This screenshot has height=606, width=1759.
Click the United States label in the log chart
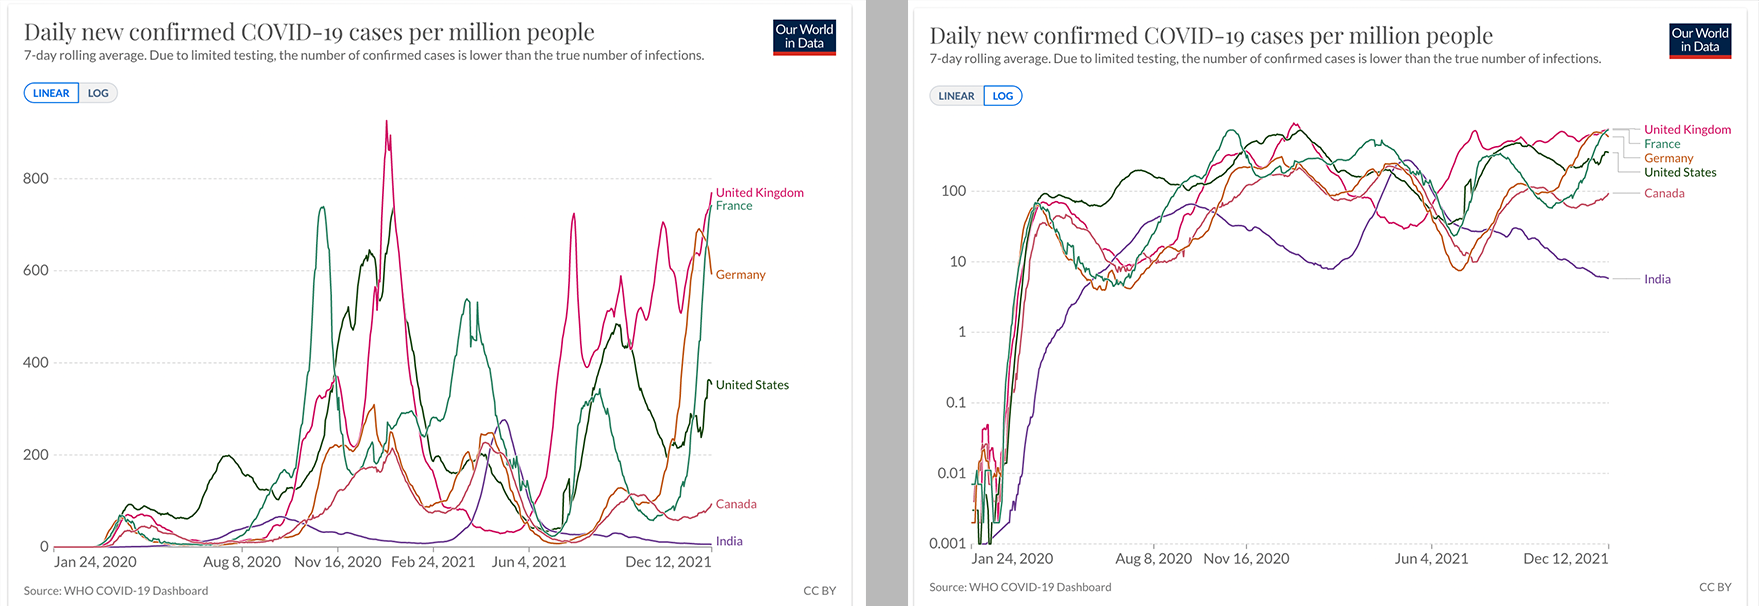click(x=1680, y=173)
